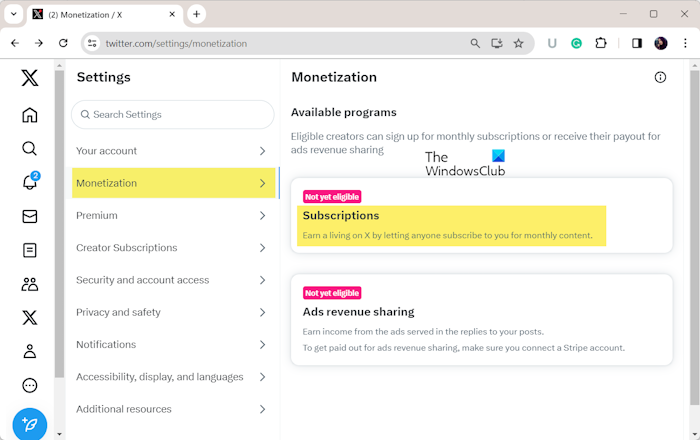700x440 pixels.
Task: Open the Subscriptions program card
Action: (481, 216)
